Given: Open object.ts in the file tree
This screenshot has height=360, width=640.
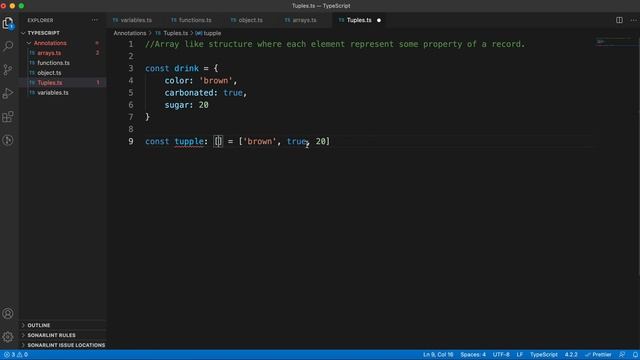Looking at the screenshot, I should click(x=49, y=73).
